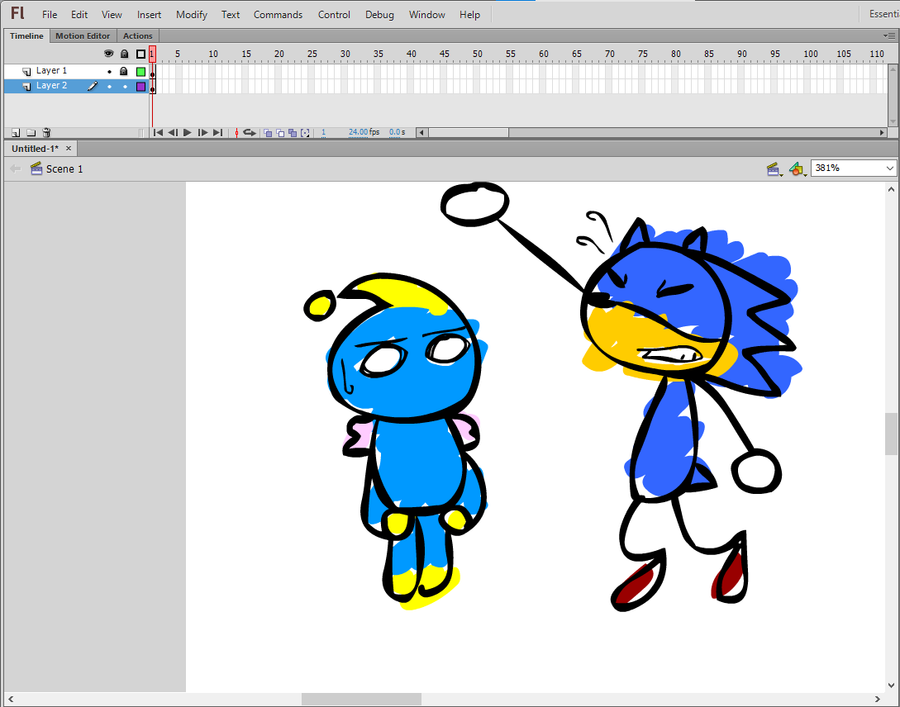
Task: Click frame 1 keyframe on Layer 2
Action: pyautogui.click(x=152, y=87)
